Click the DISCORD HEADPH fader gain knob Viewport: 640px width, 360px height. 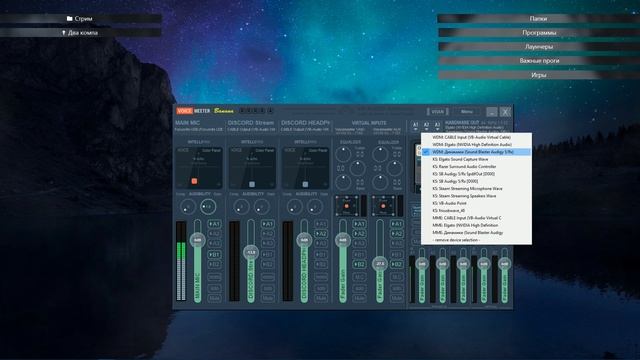coord(304,240)
